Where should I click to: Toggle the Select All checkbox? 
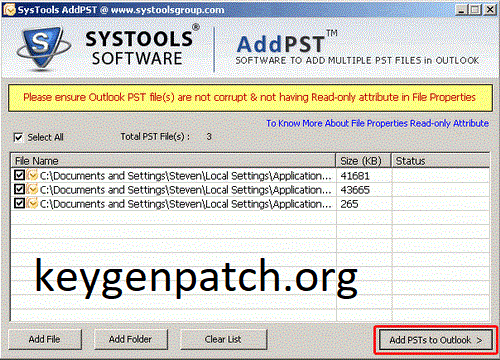tap(18, 137)
